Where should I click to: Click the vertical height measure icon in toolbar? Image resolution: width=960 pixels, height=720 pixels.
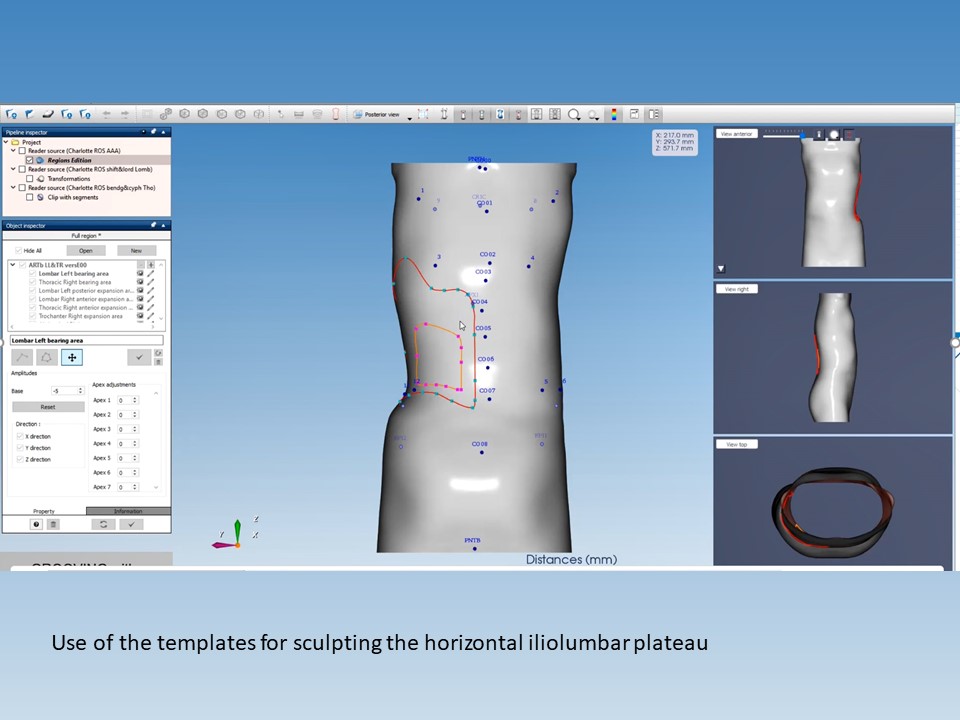tap(444, 114)
